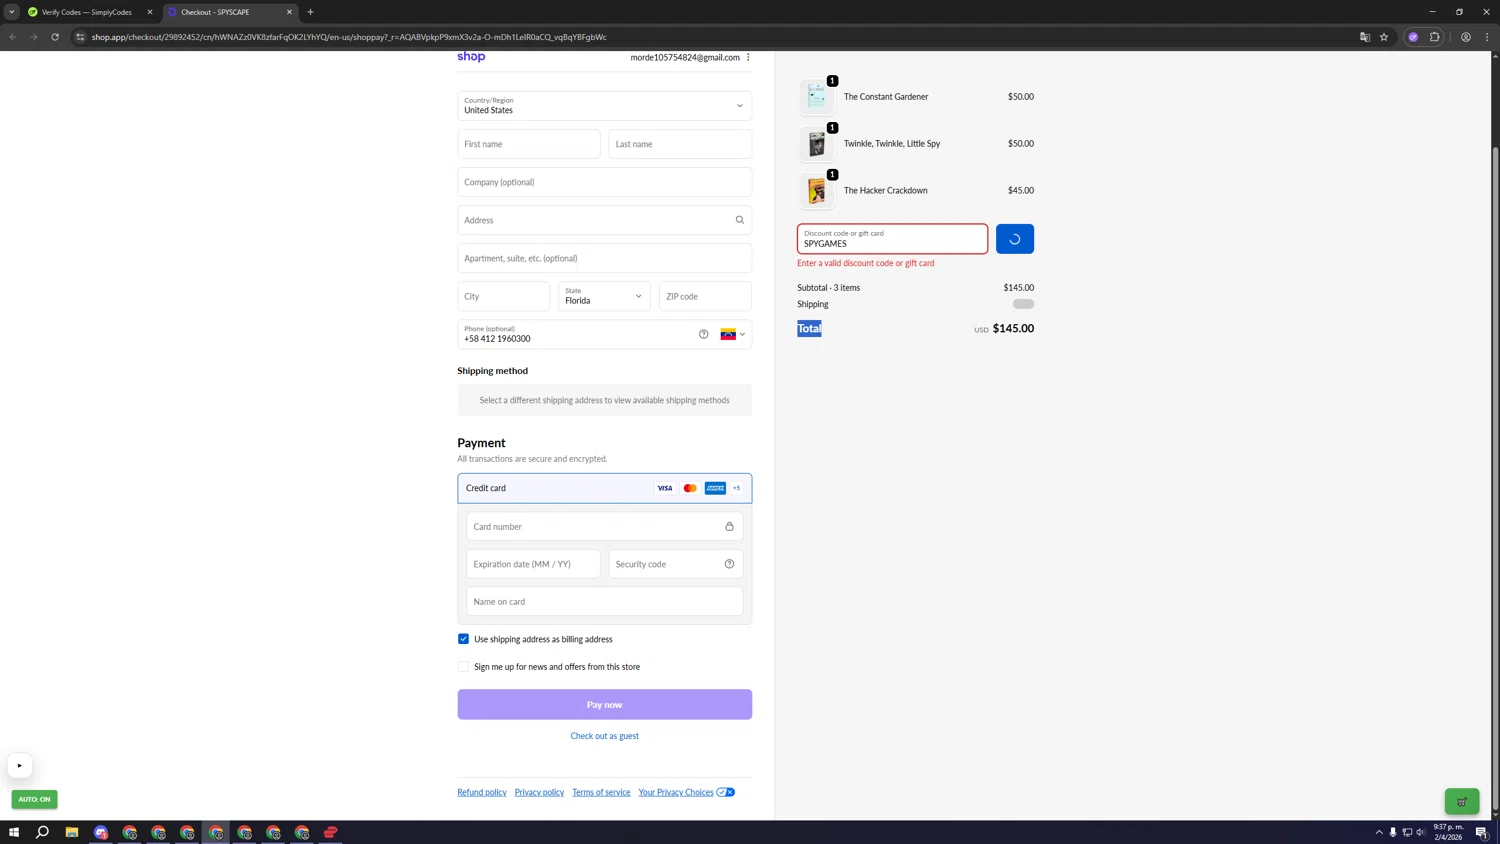Viewport: 1500px width, 844px height.
Task: Close the Checkout - SPYSCAPE tab
Action: (x=289, y=12)
